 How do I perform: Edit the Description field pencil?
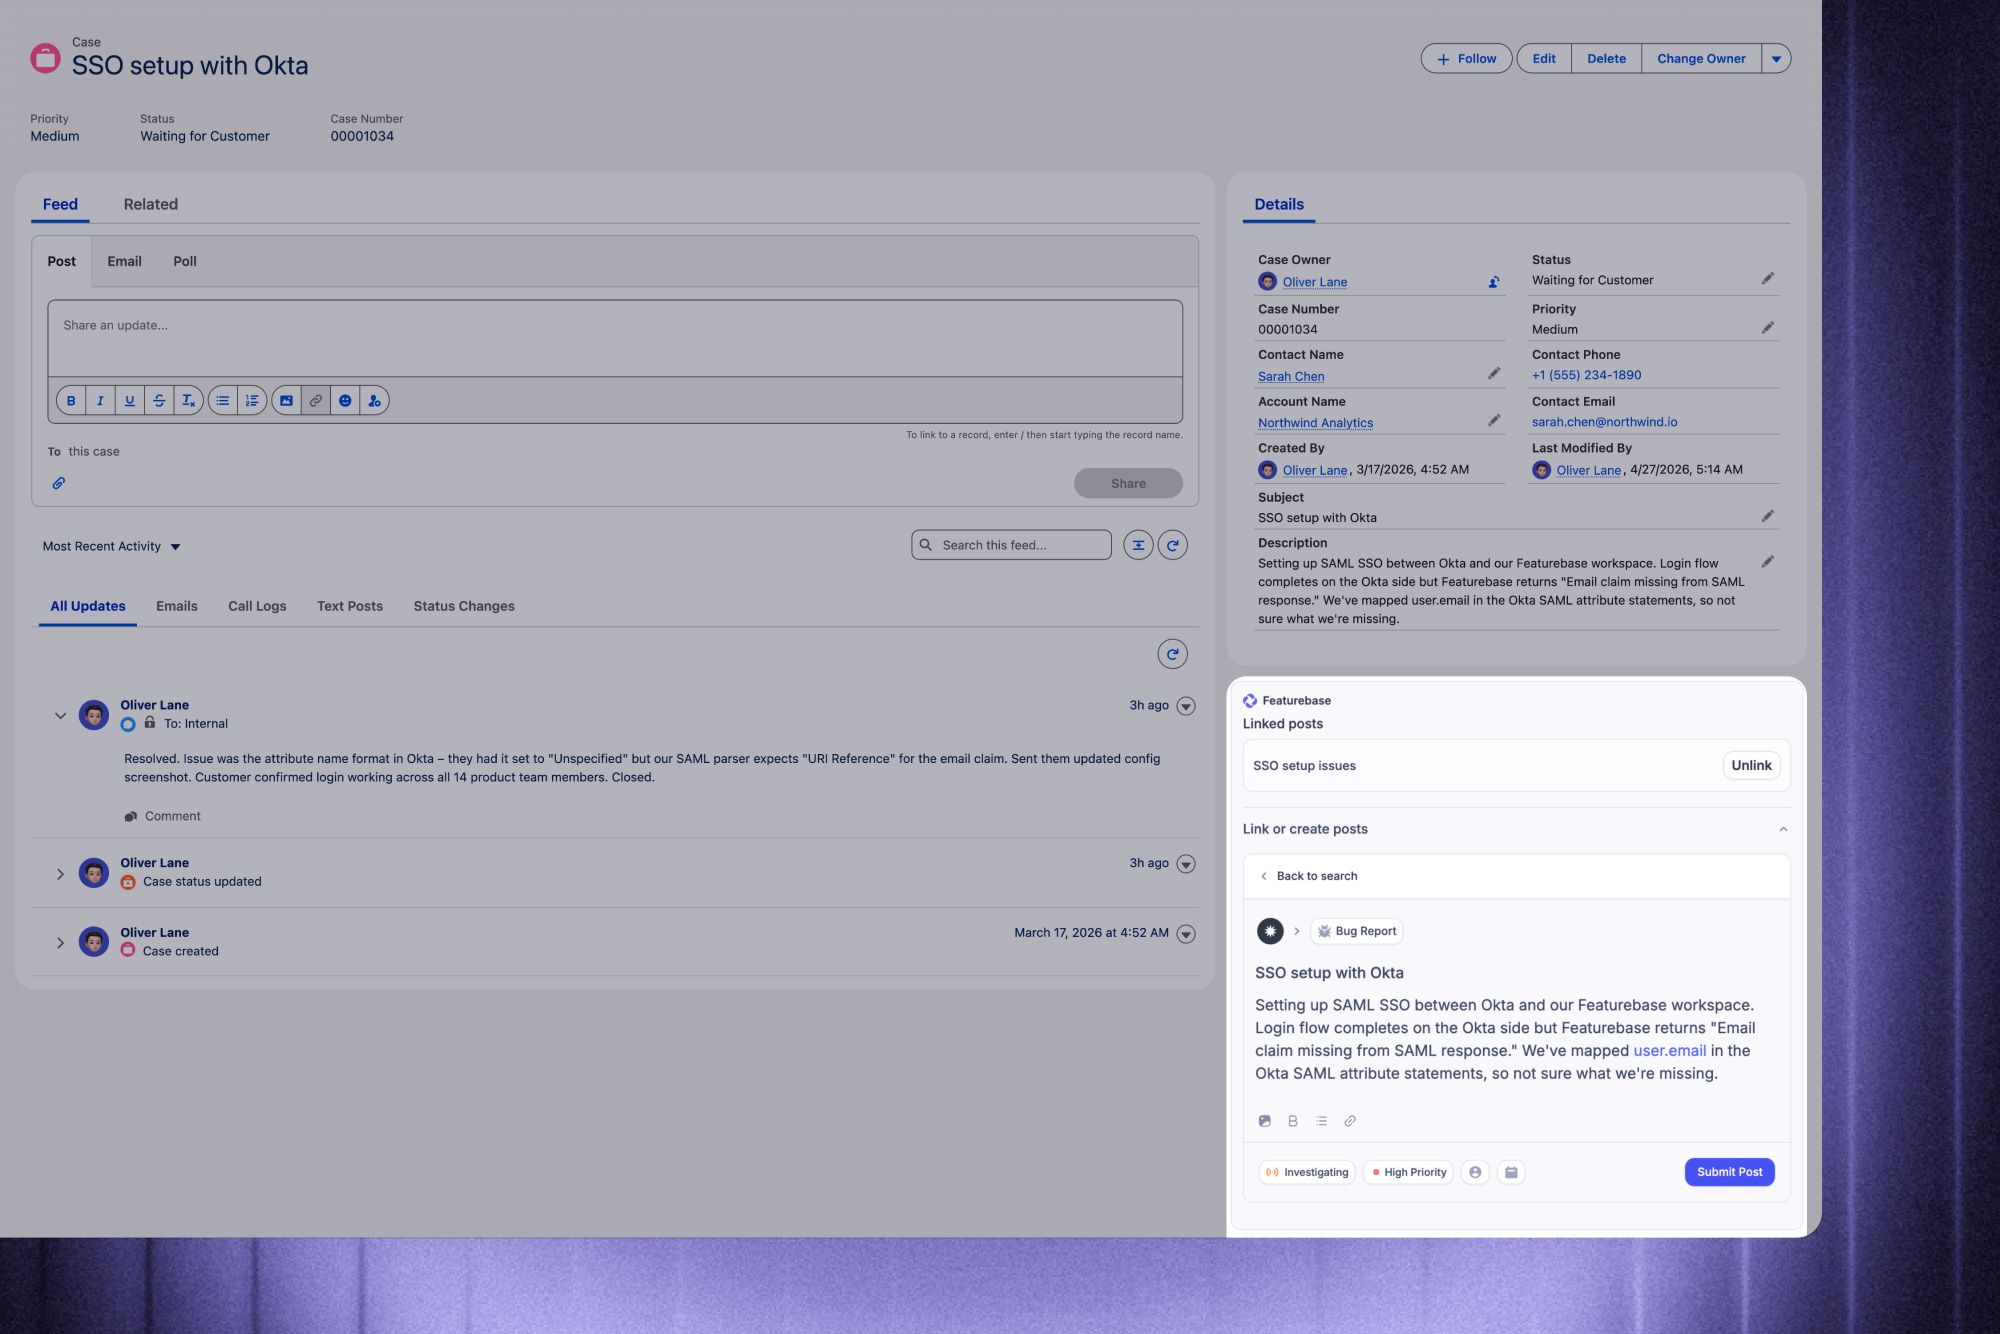[x=1767, y=562]
